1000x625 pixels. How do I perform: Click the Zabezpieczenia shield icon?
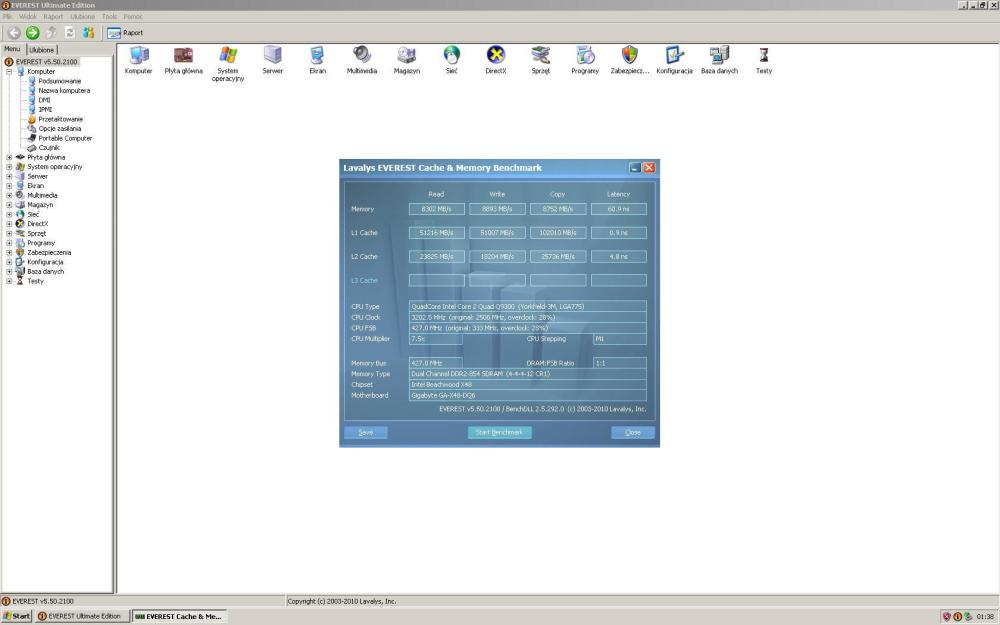(630, 56)
